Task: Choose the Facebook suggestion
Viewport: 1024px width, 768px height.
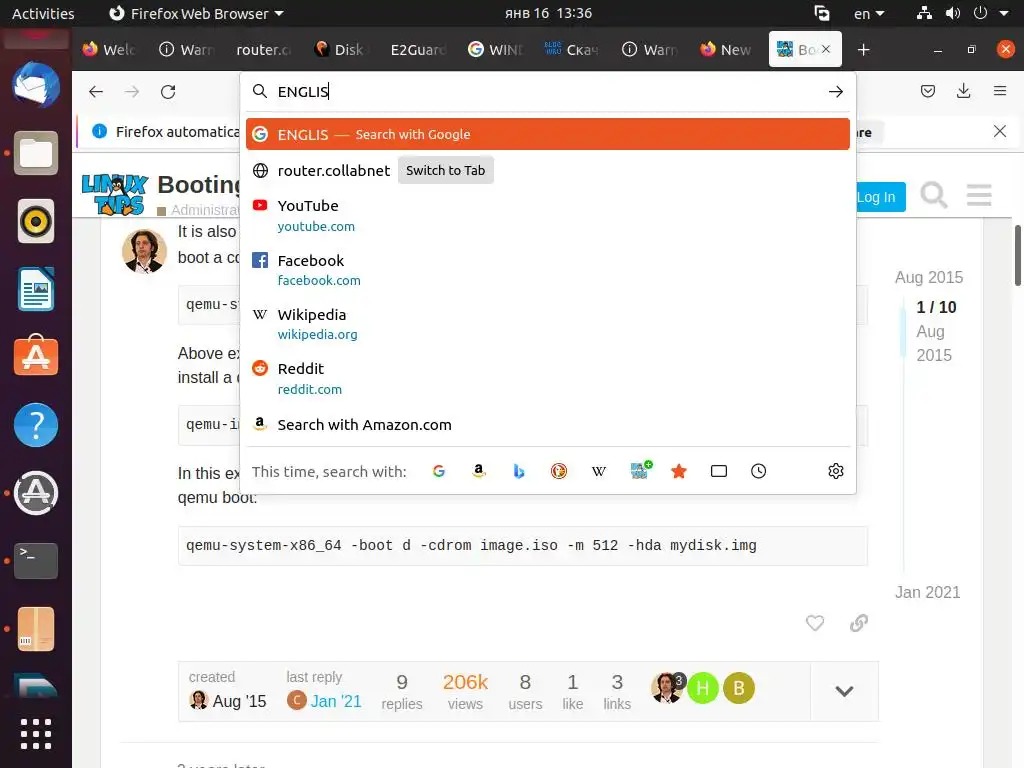Action: (x=547, y=270)
